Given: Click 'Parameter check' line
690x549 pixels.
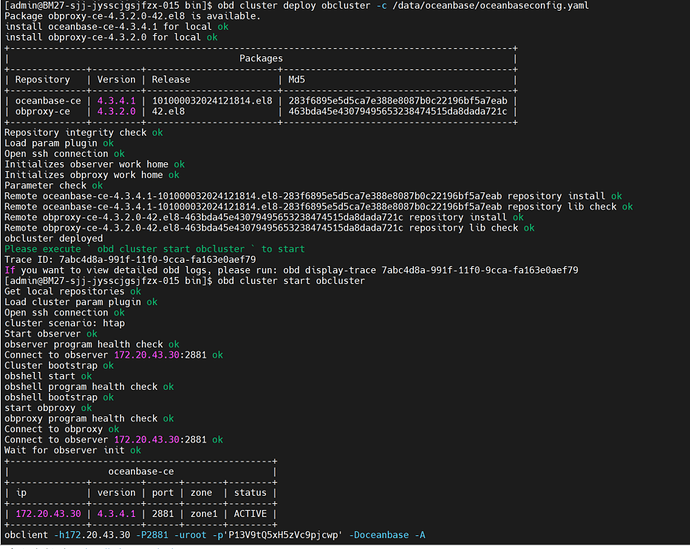Looking at the screenshot, I should point(54,185).
